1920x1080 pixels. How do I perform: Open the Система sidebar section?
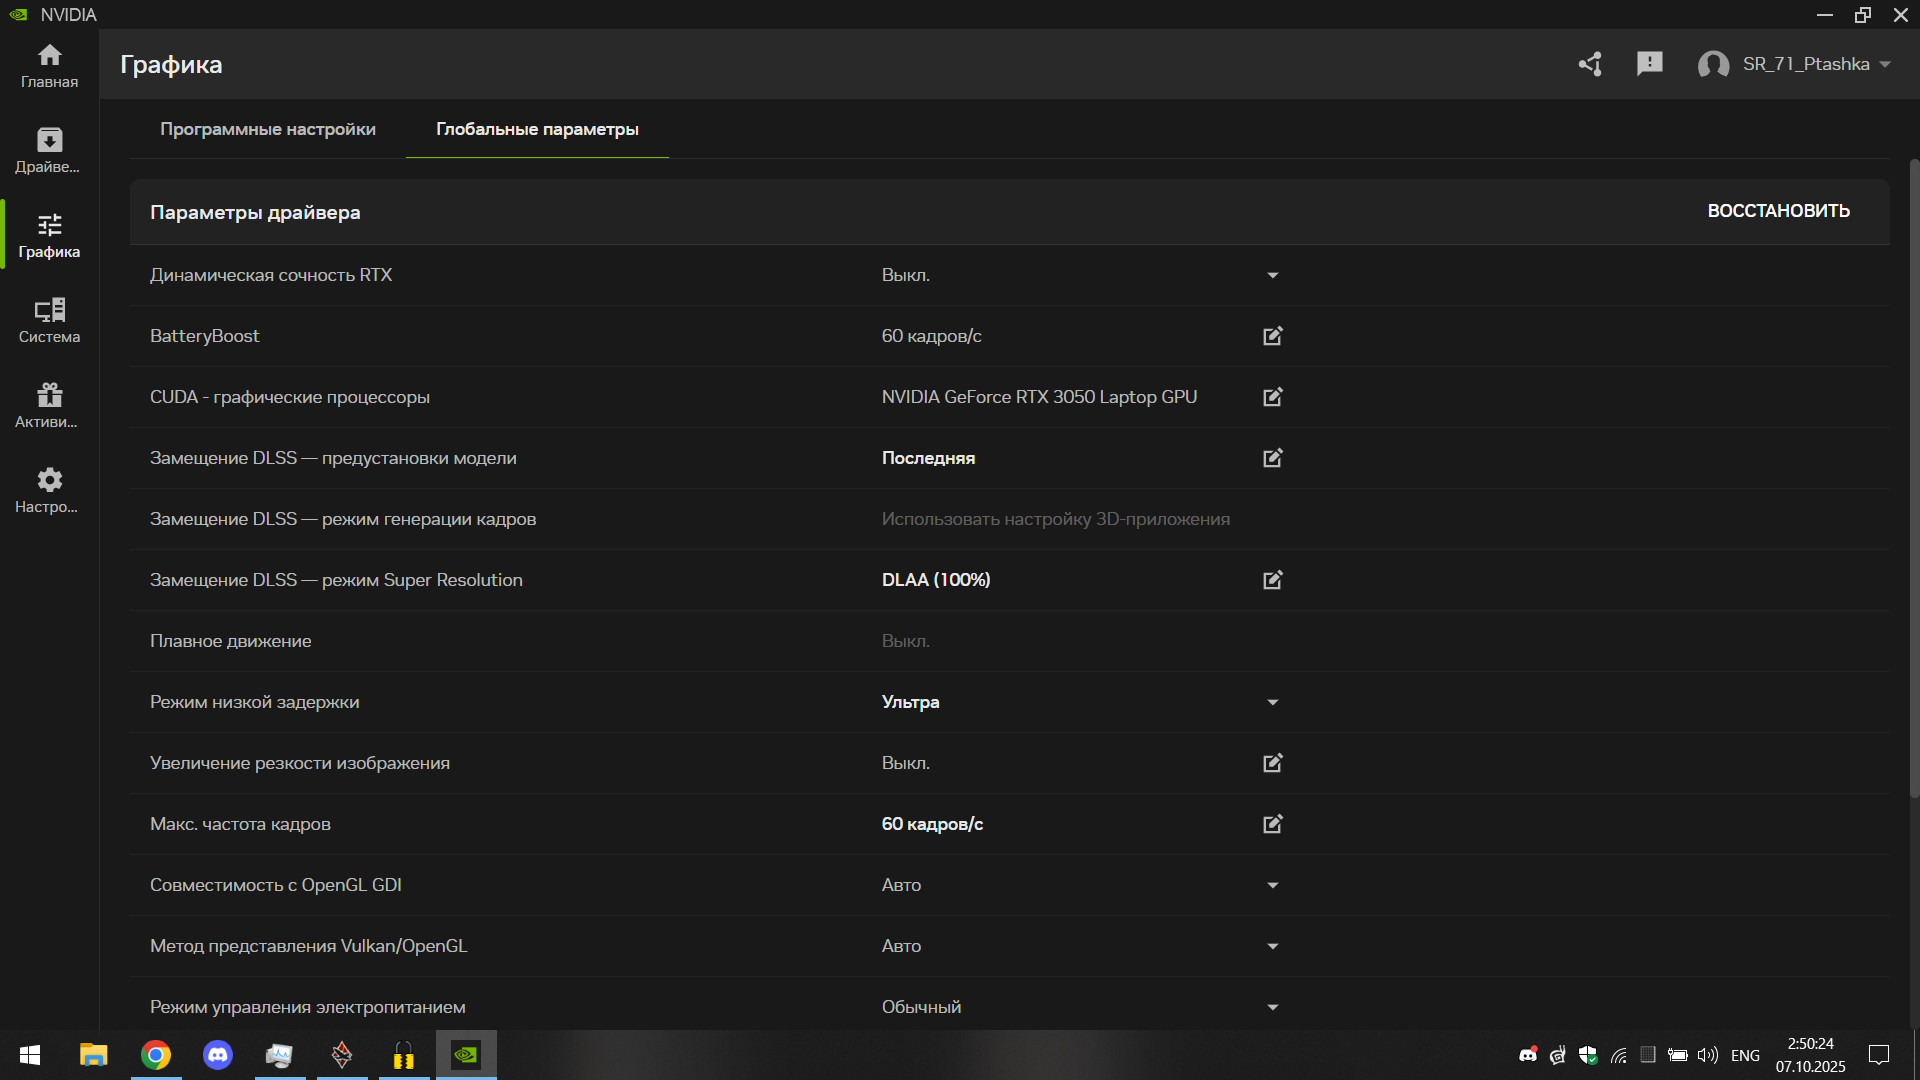point(49,320)
